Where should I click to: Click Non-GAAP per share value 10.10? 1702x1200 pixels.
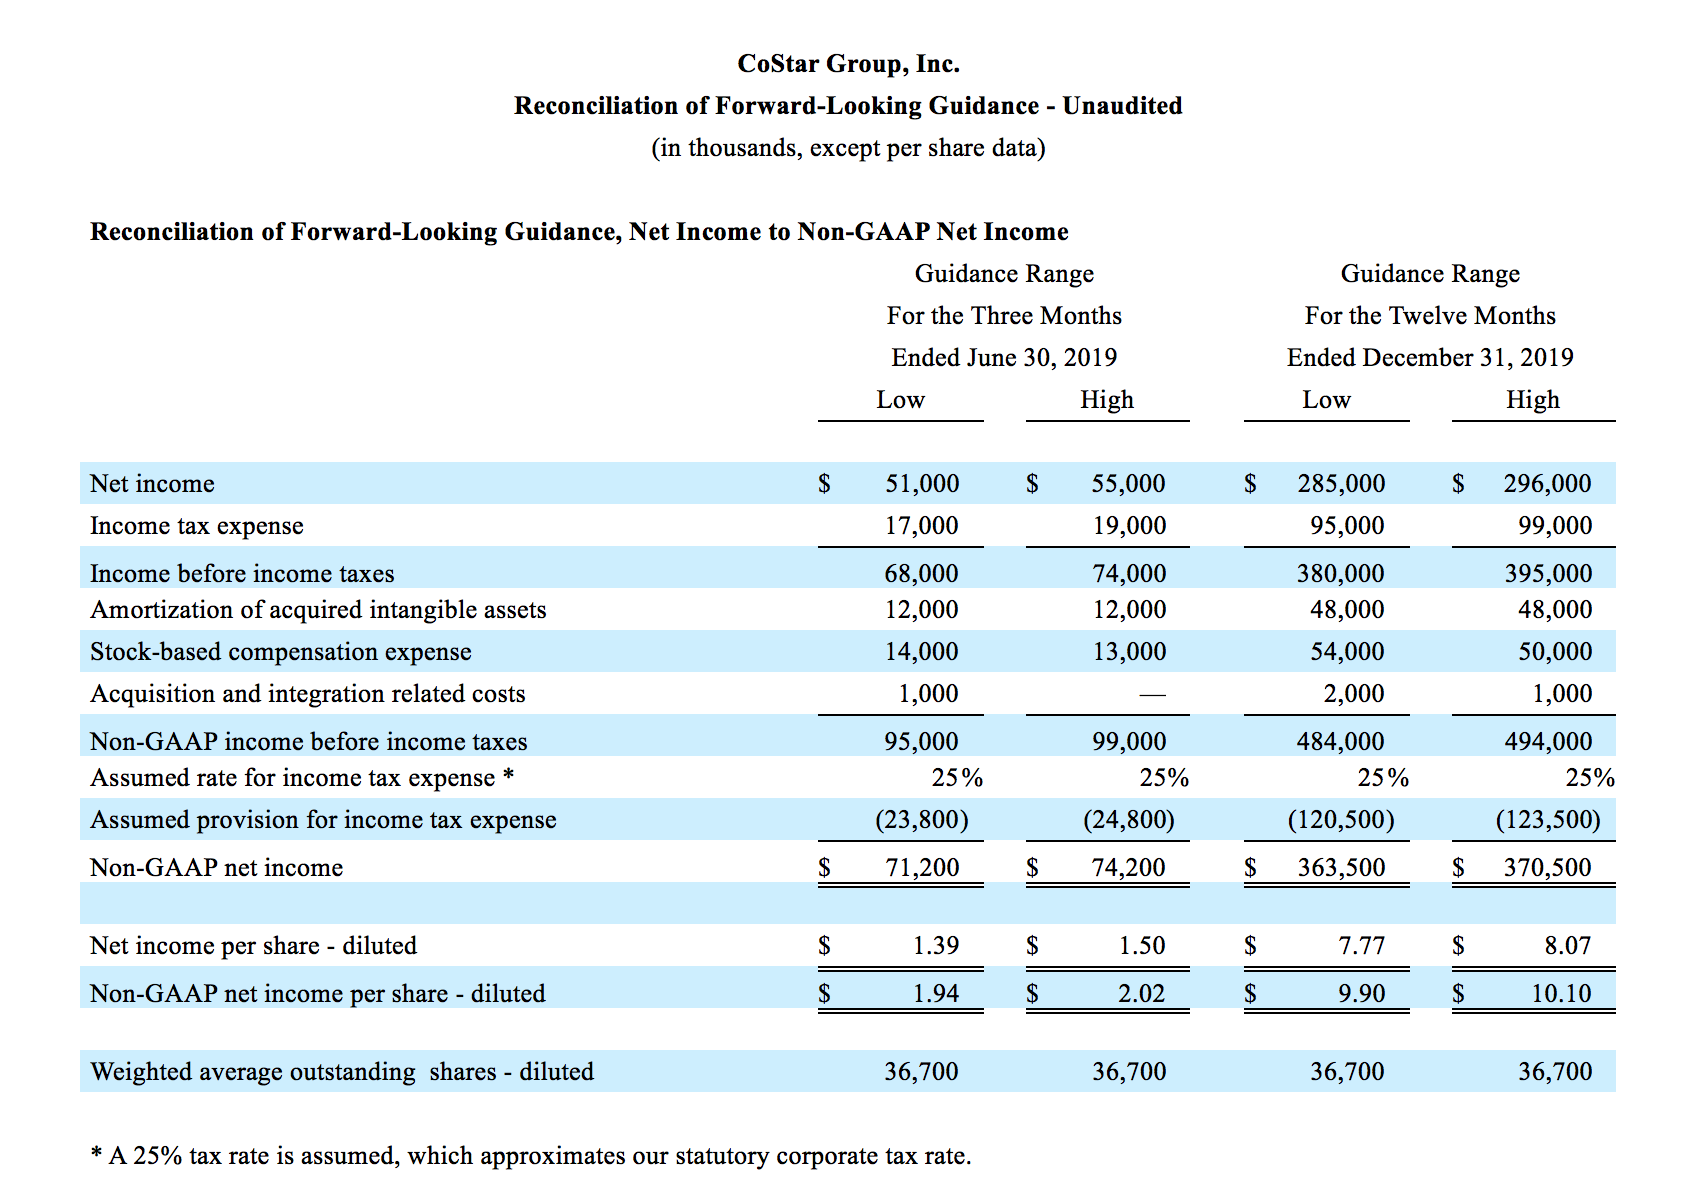point(1562,994)
